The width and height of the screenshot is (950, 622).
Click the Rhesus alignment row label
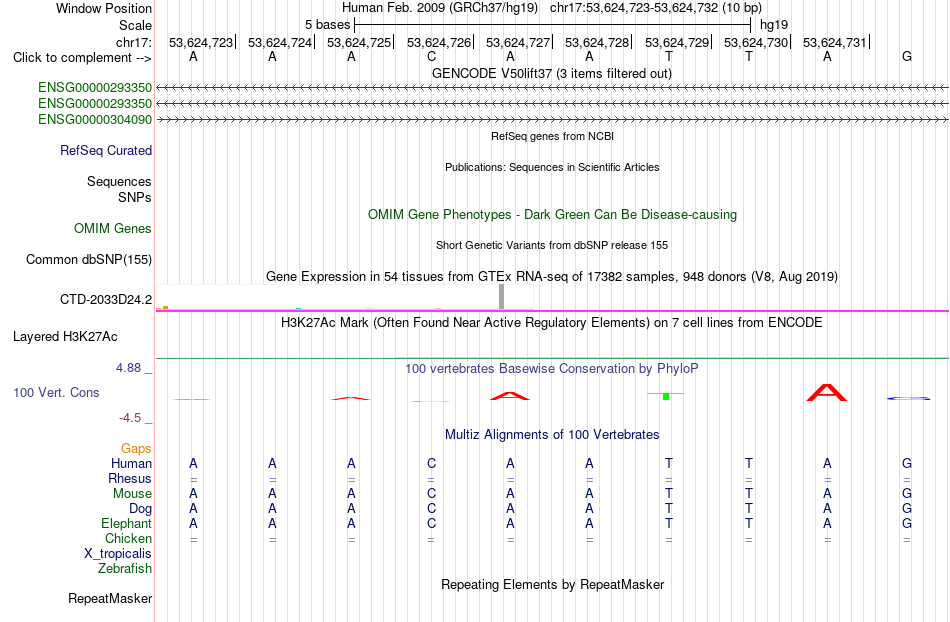point(130,478)
